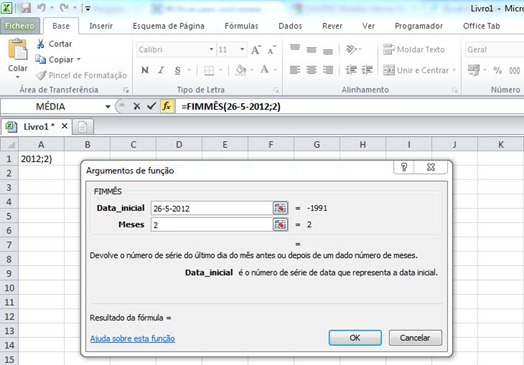Click the text orientation icon

coord(351,49)
